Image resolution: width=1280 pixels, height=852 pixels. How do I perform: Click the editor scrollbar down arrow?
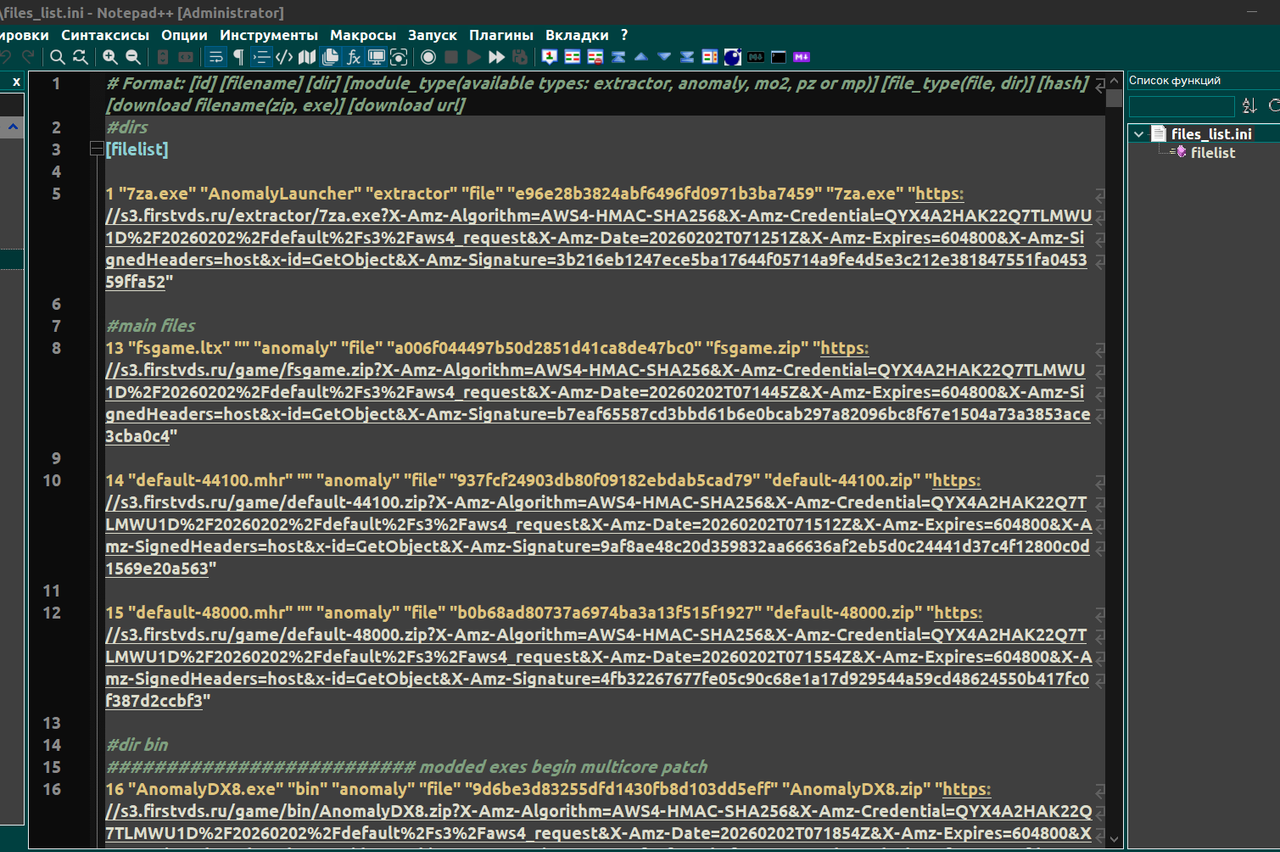coord(1114,839)
